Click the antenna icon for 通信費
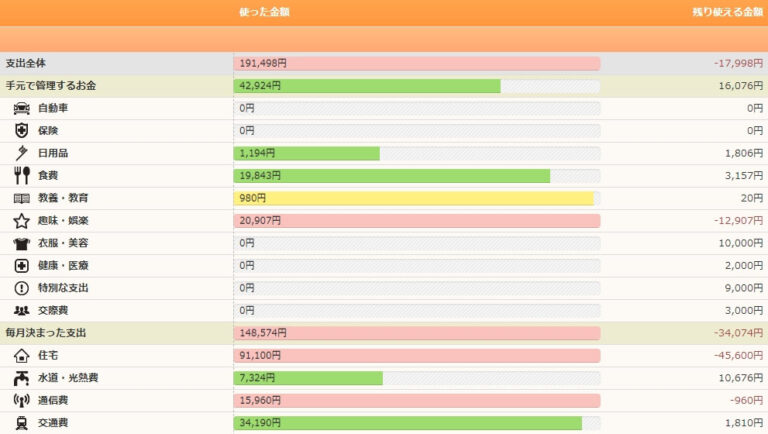Viewport: 768px width, 434px height. tap(22, 401)
